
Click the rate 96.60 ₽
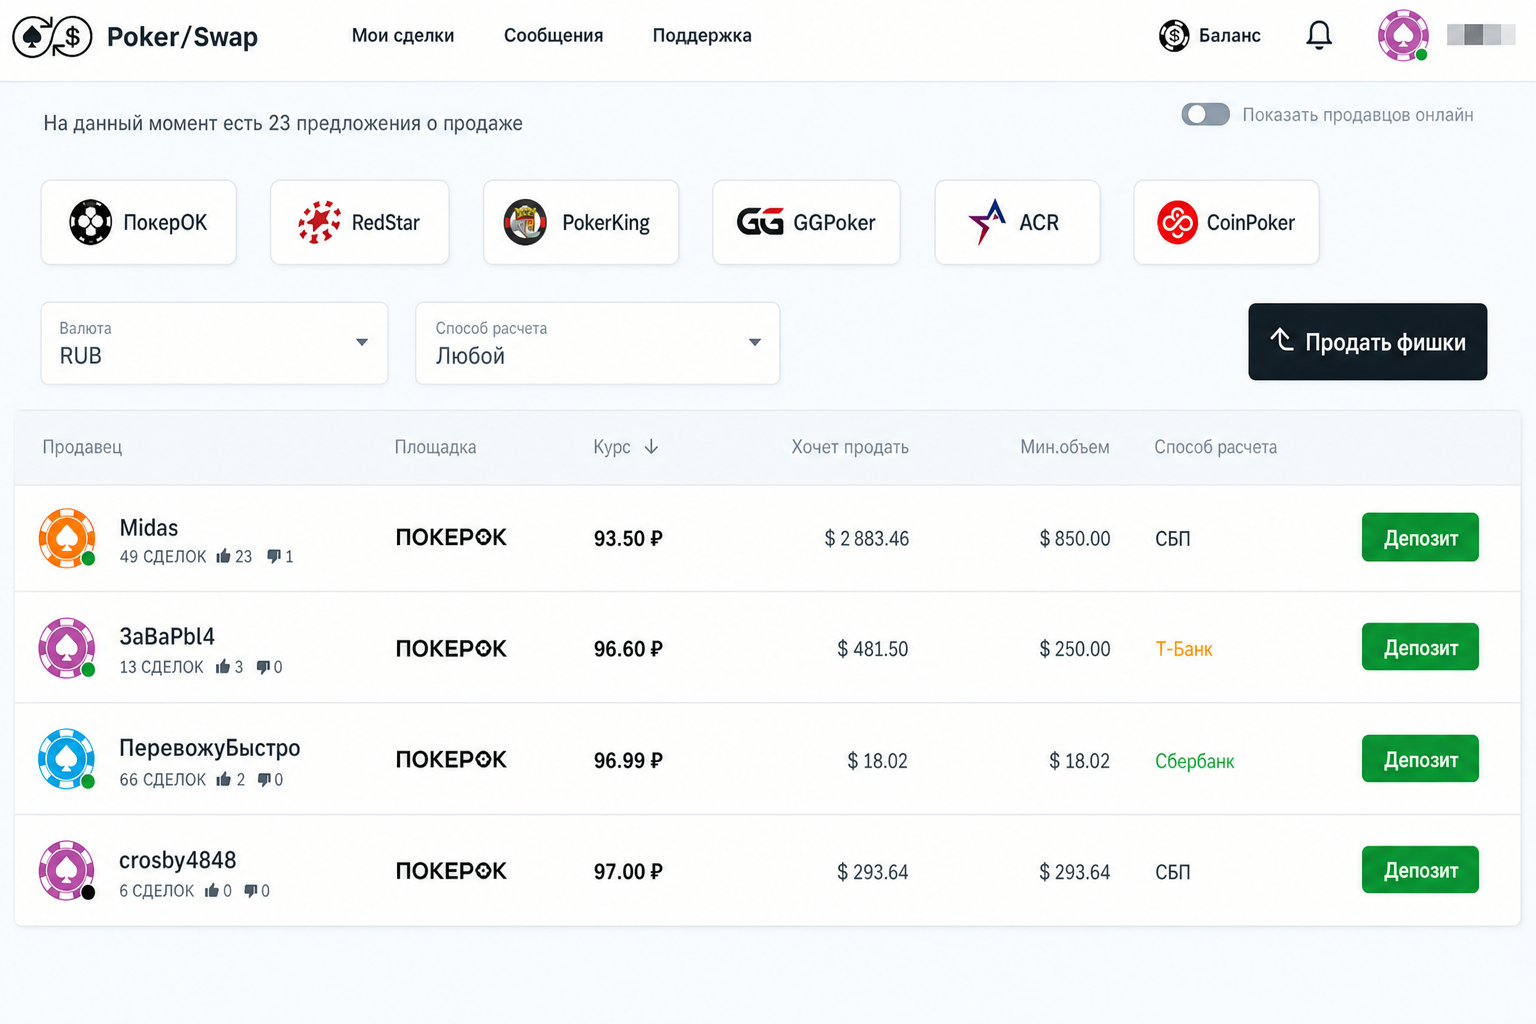[x=628, y=649]
